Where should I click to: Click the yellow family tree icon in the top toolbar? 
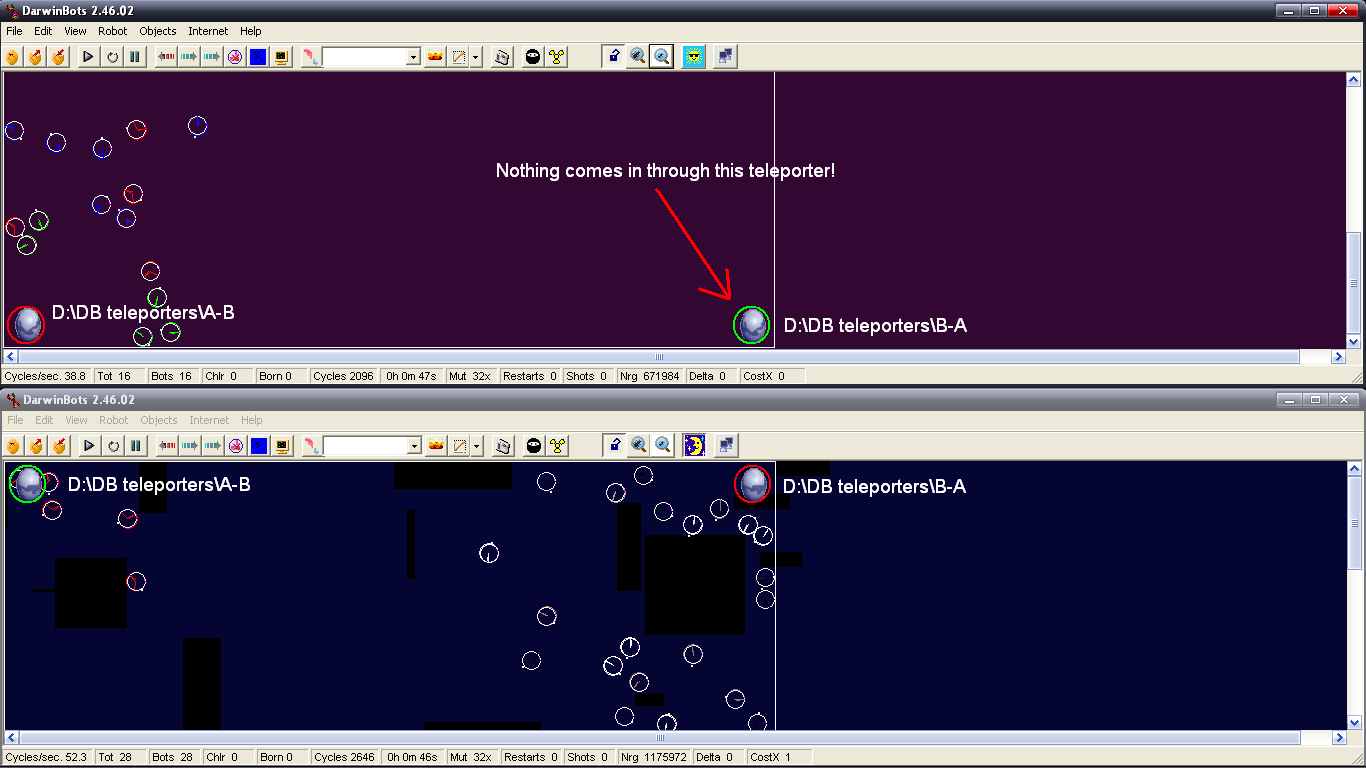[557, 57]
